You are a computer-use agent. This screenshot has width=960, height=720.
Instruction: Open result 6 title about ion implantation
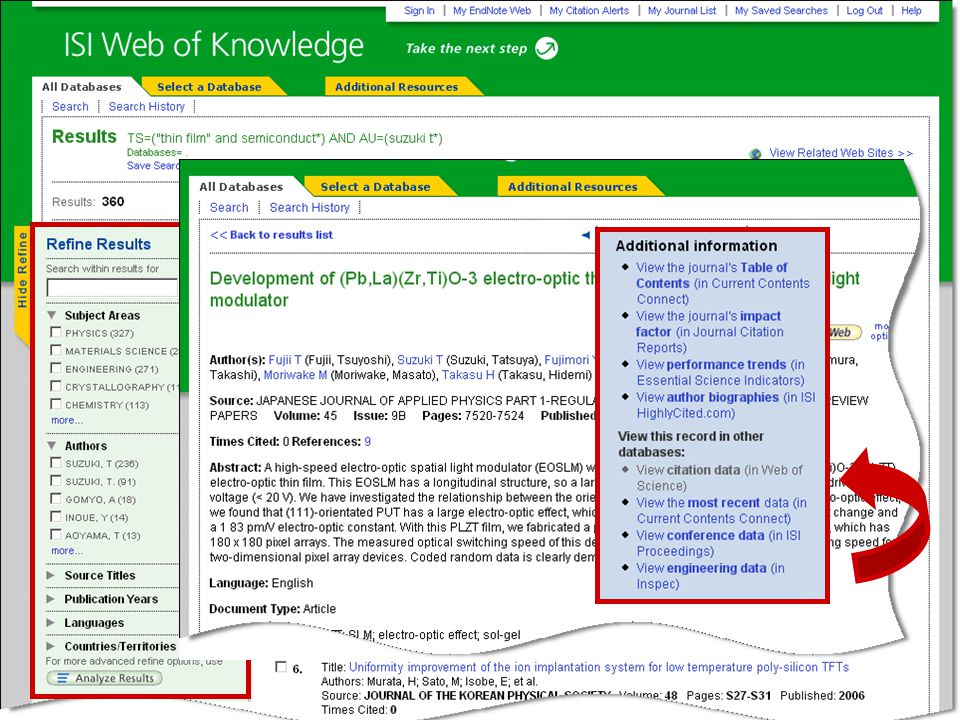point(599,667)
